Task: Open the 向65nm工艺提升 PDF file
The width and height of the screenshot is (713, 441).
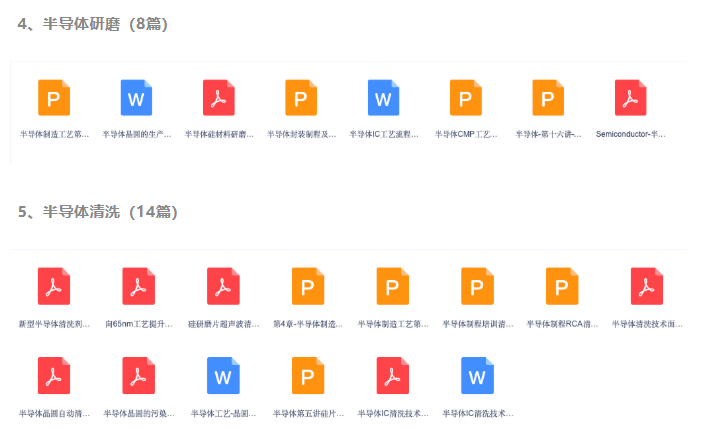Action: [x=138, y=286]
